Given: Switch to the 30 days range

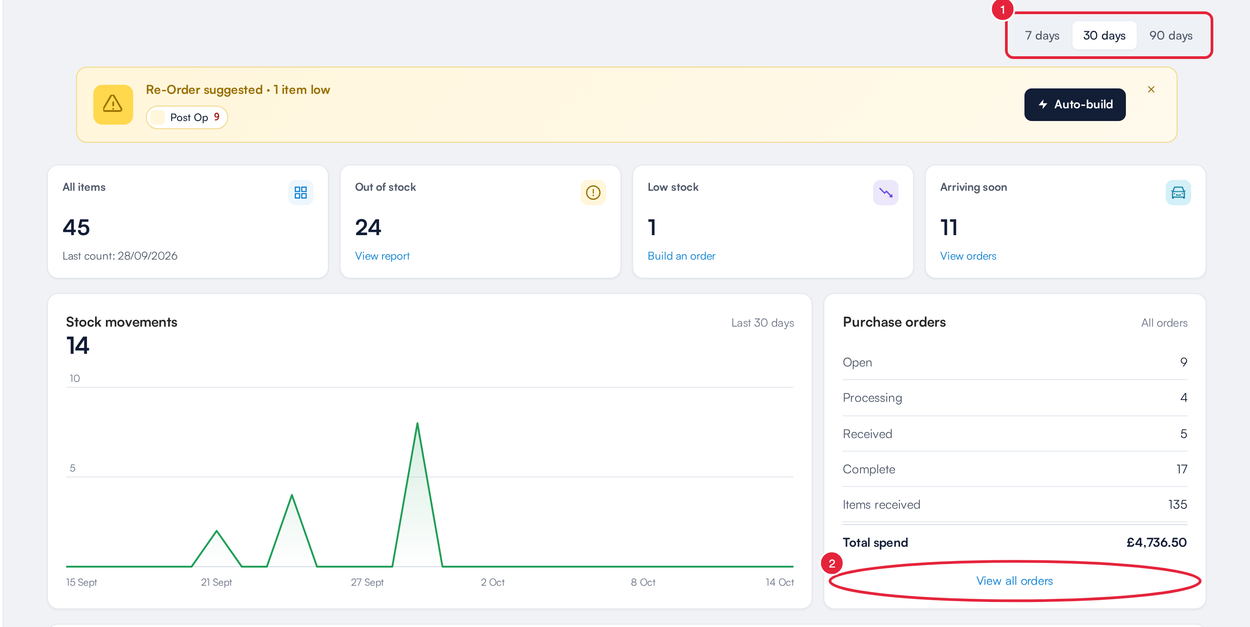Looking at the screenshot, I should [1104, 36].
